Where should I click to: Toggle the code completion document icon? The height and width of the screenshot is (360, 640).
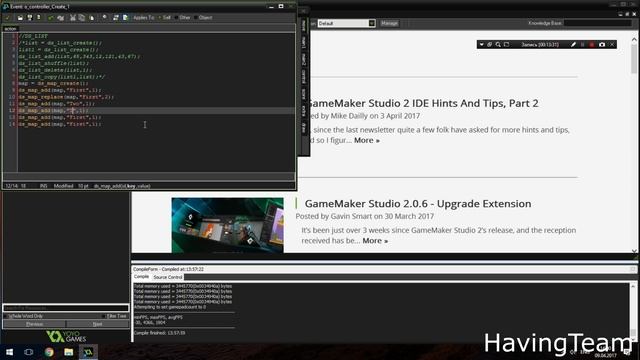125,18
